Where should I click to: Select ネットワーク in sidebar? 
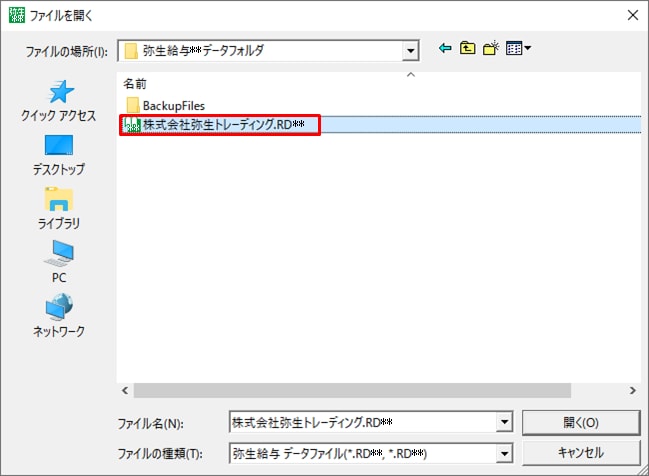[59, 315]
